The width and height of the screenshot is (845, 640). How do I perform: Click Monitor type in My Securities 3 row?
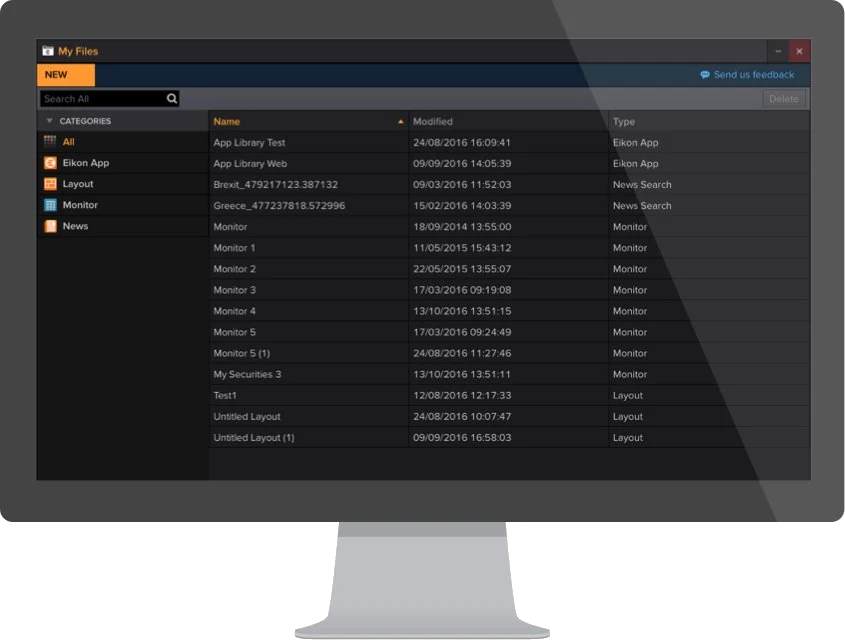pyautogui.click(x=629, y=374)
